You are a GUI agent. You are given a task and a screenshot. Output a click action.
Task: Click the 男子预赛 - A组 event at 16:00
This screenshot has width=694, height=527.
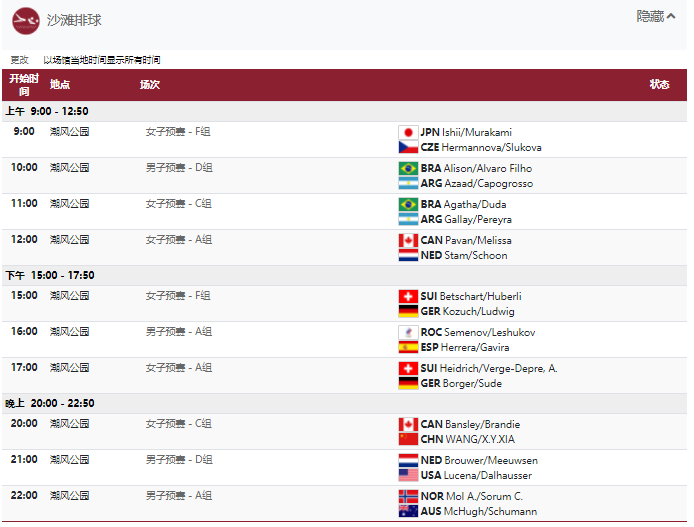179,331
